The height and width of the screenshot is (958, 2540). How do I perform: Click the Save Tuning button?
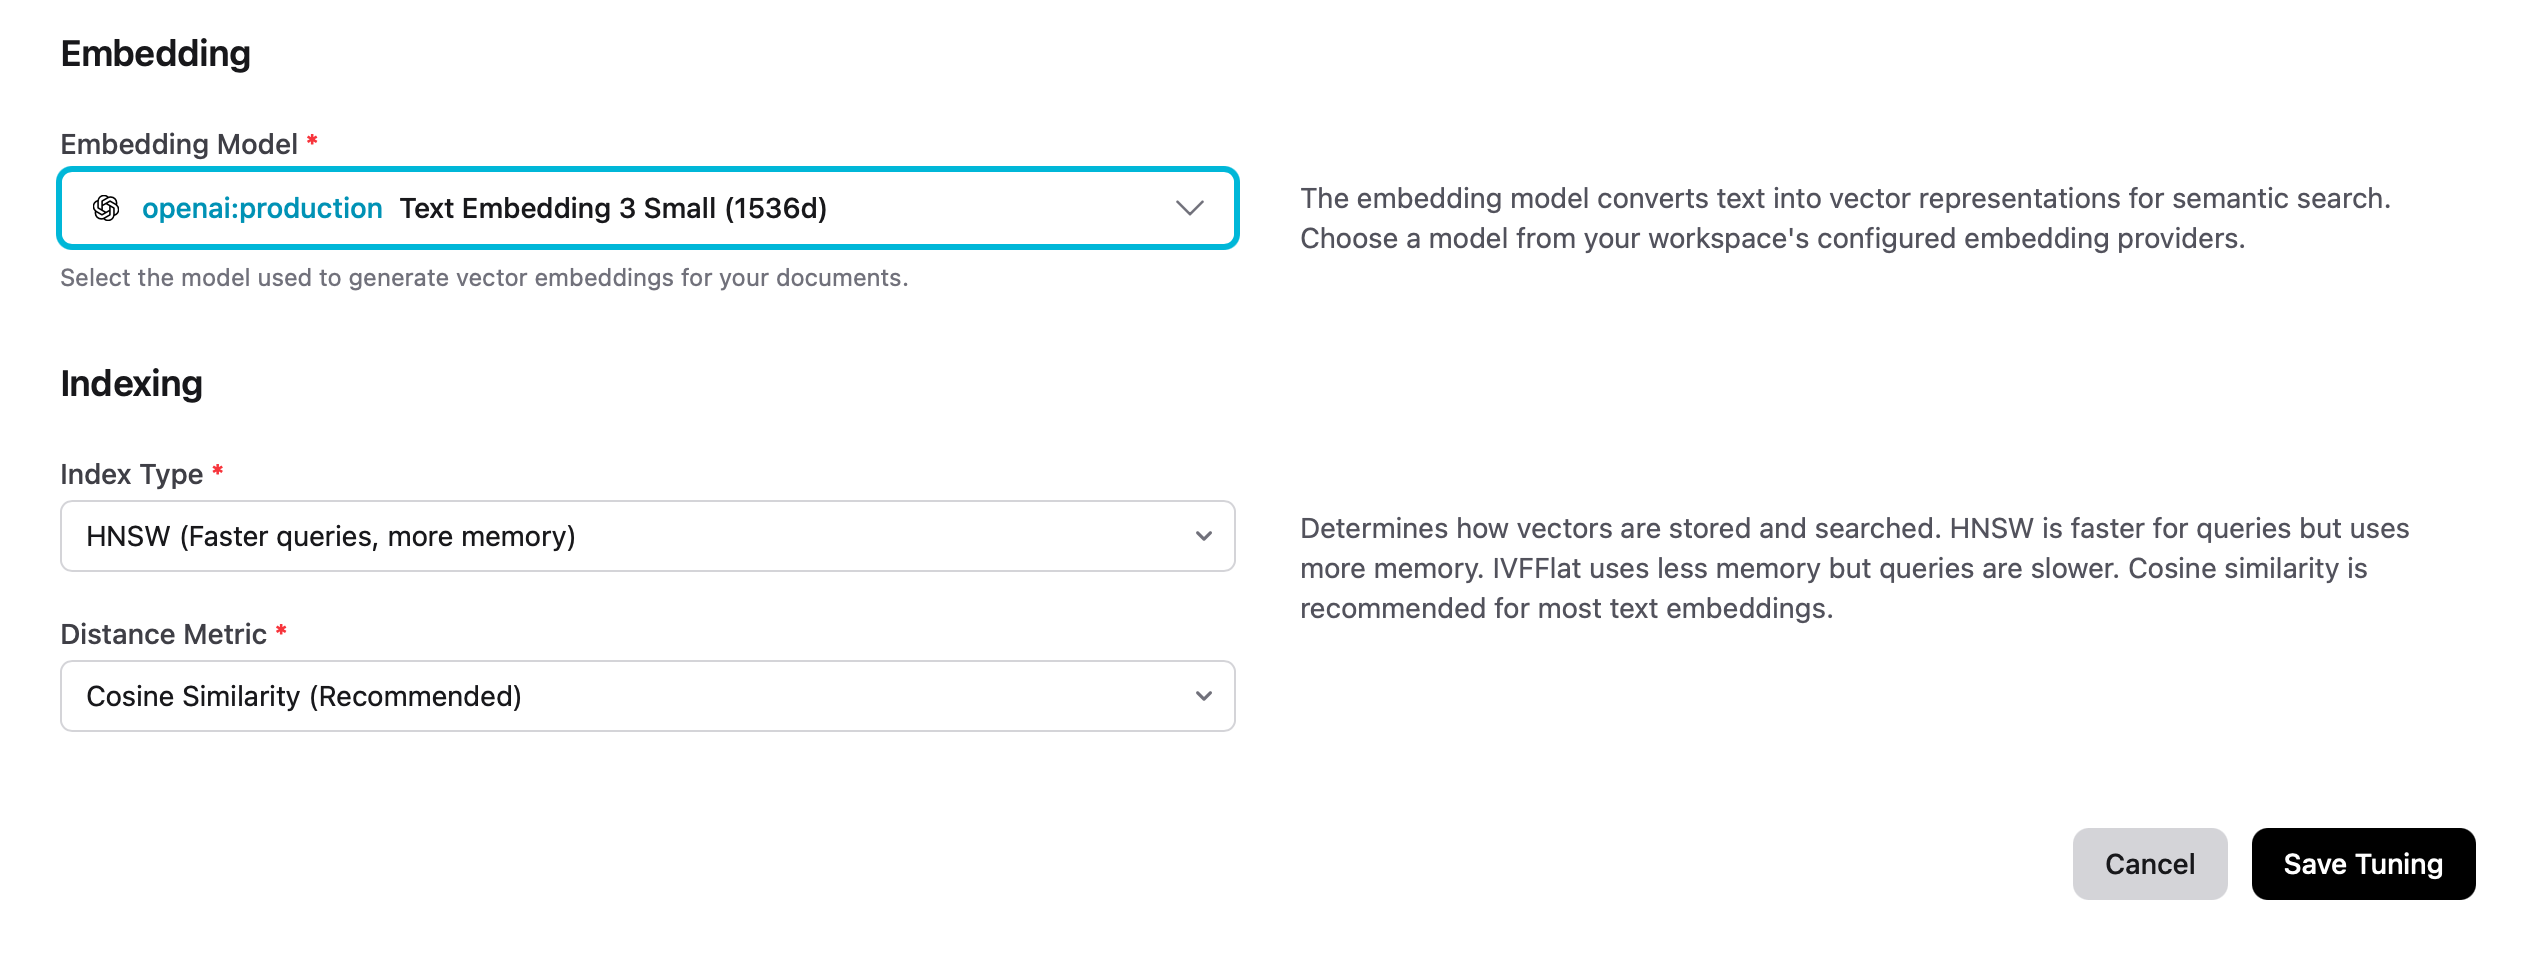pyautogui.click(x=2364, y=863)
